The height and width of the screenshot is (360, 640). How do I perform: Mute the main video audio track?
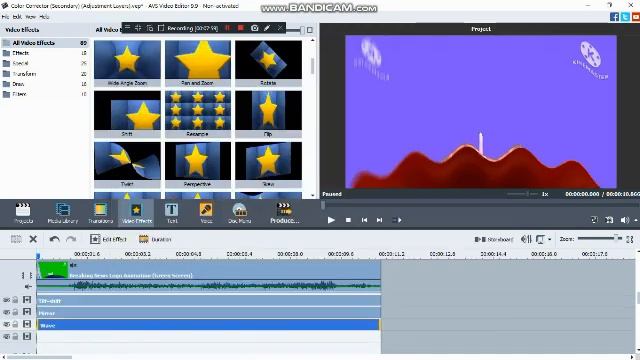[28, 287]
